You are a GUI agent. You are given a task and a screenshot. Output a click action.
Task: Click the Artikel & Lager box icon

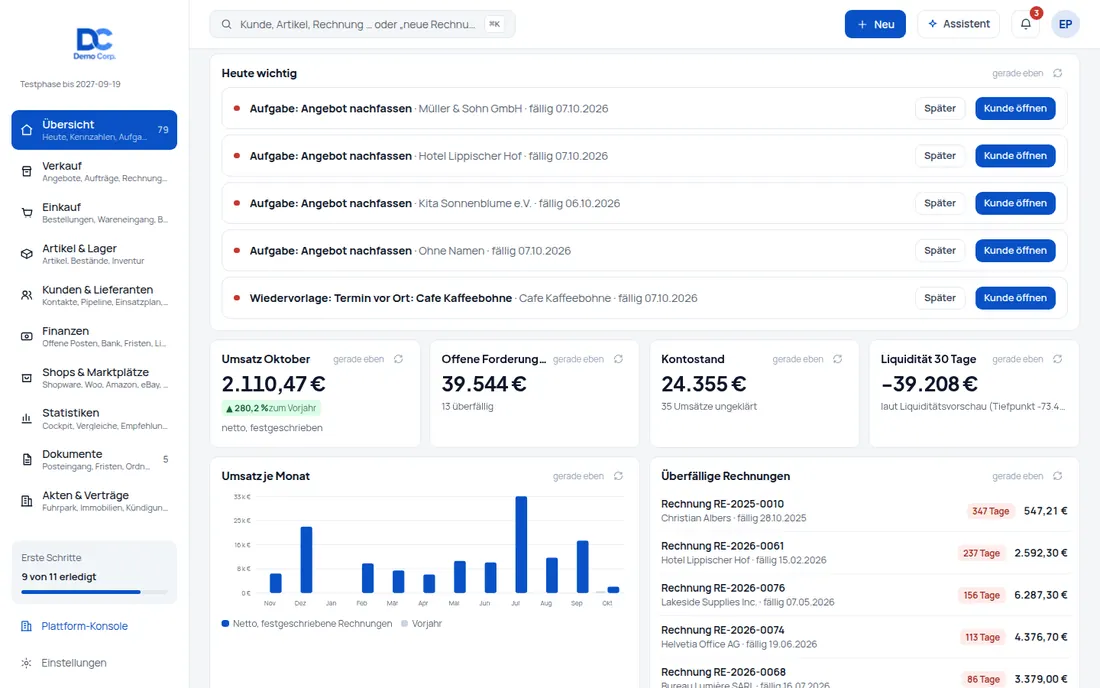(27, 254)
